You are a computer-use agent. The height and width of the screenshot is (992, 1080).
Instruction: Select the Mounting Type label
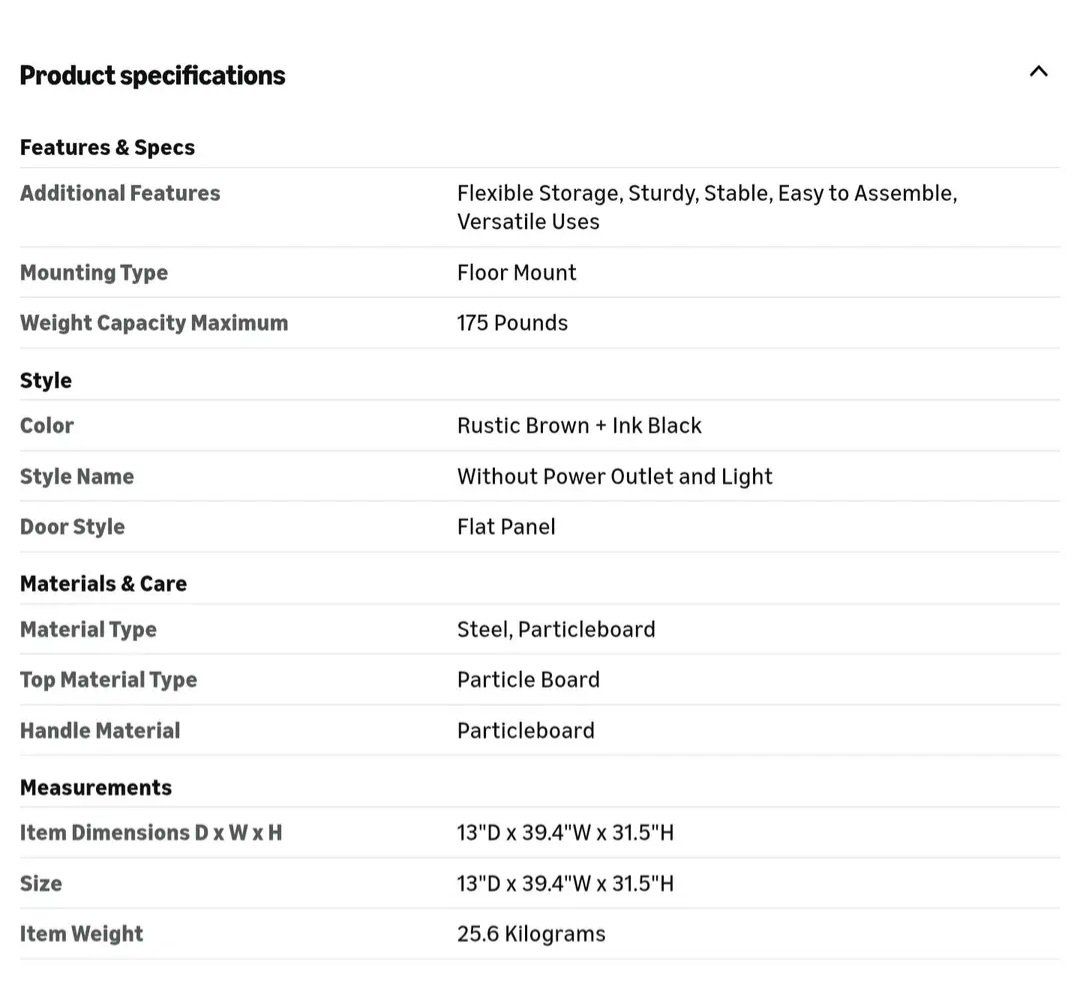tap(94, 273)
